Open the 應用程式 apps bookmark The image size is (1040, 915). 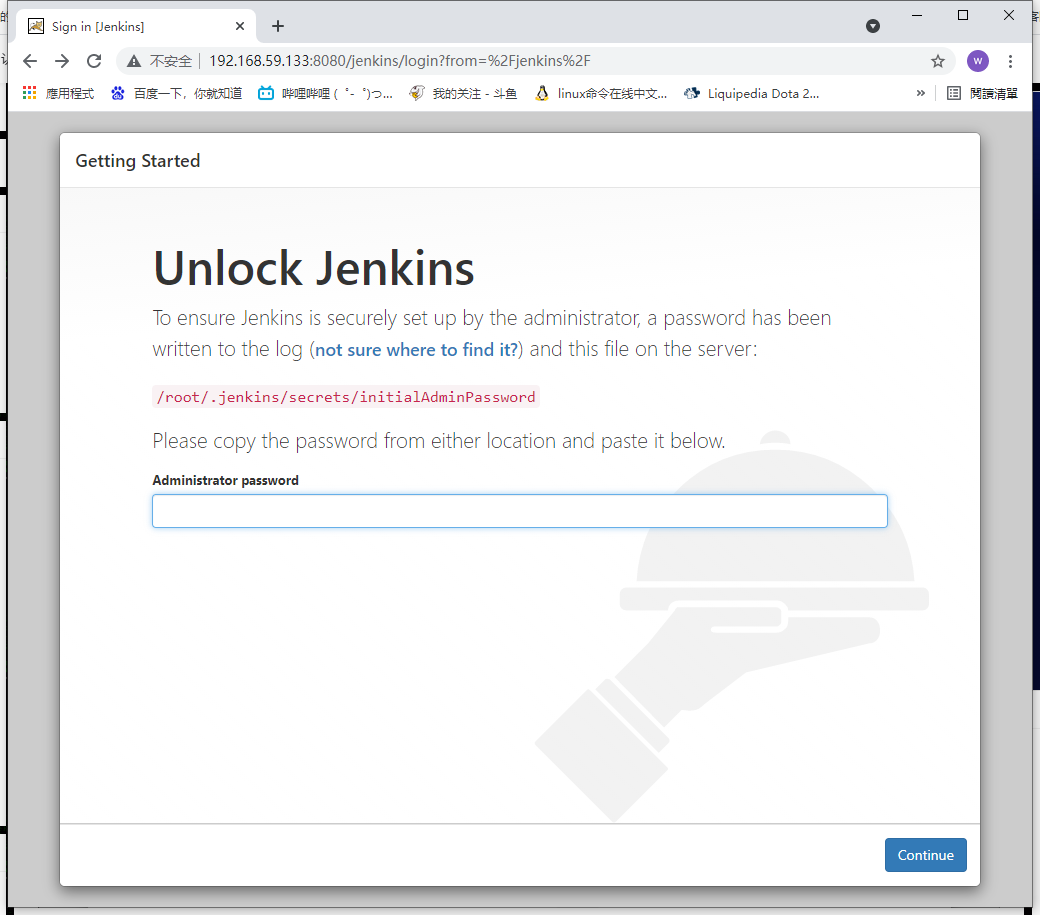[58, 93]
